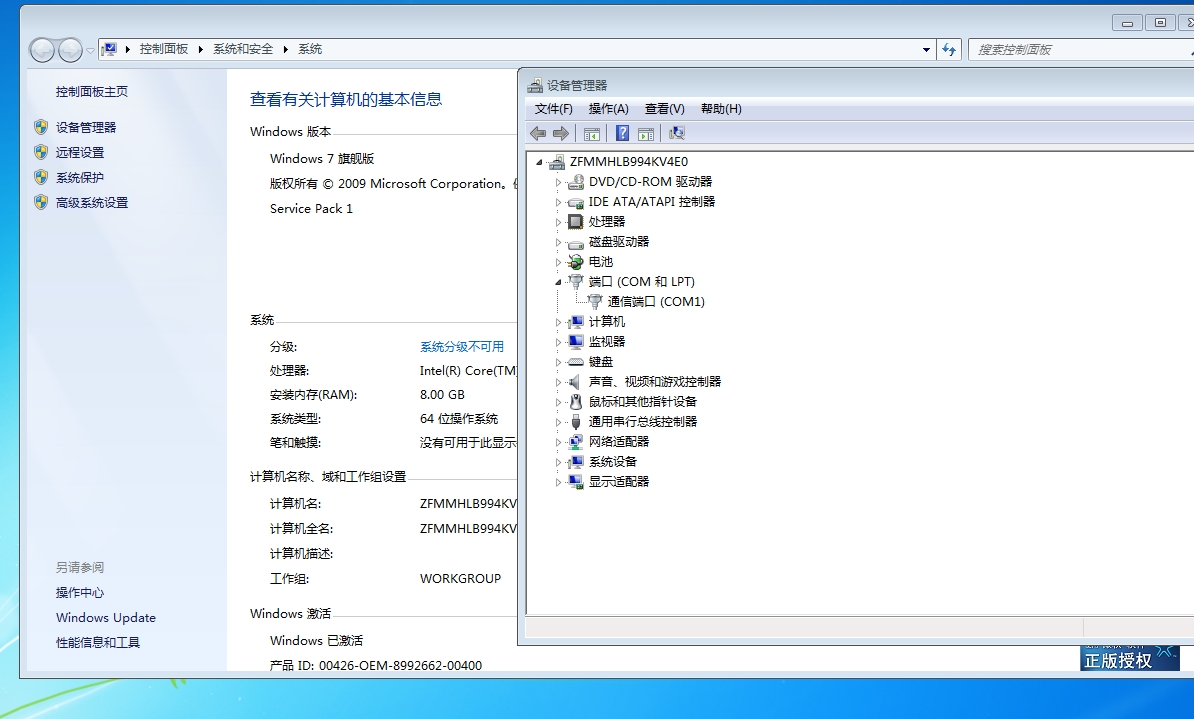1194x719 pixels.
Task: Click shield icon beside 设备管理器 link
Action: tap(41, 127)
